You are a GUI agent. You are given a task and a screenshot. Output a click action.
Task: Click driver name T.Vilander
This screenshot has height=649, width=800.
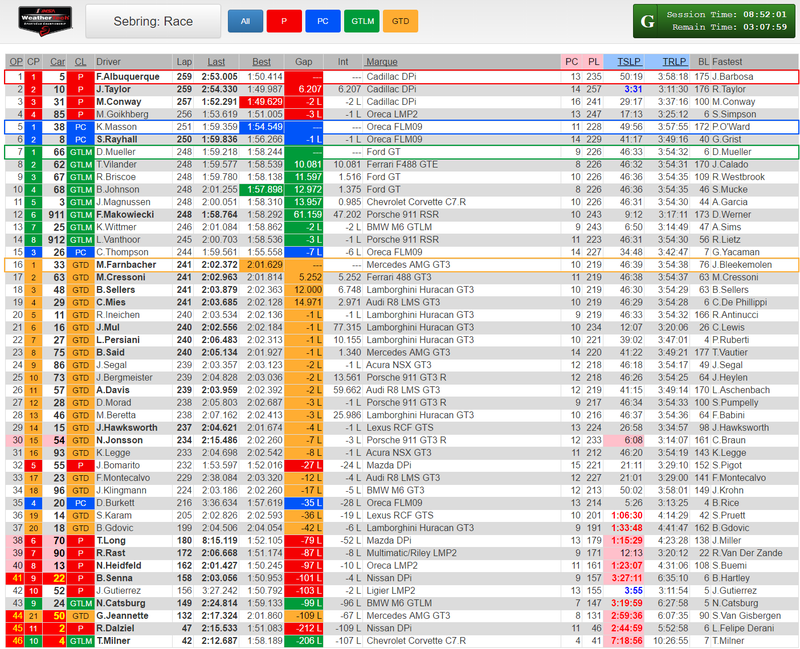117,164
